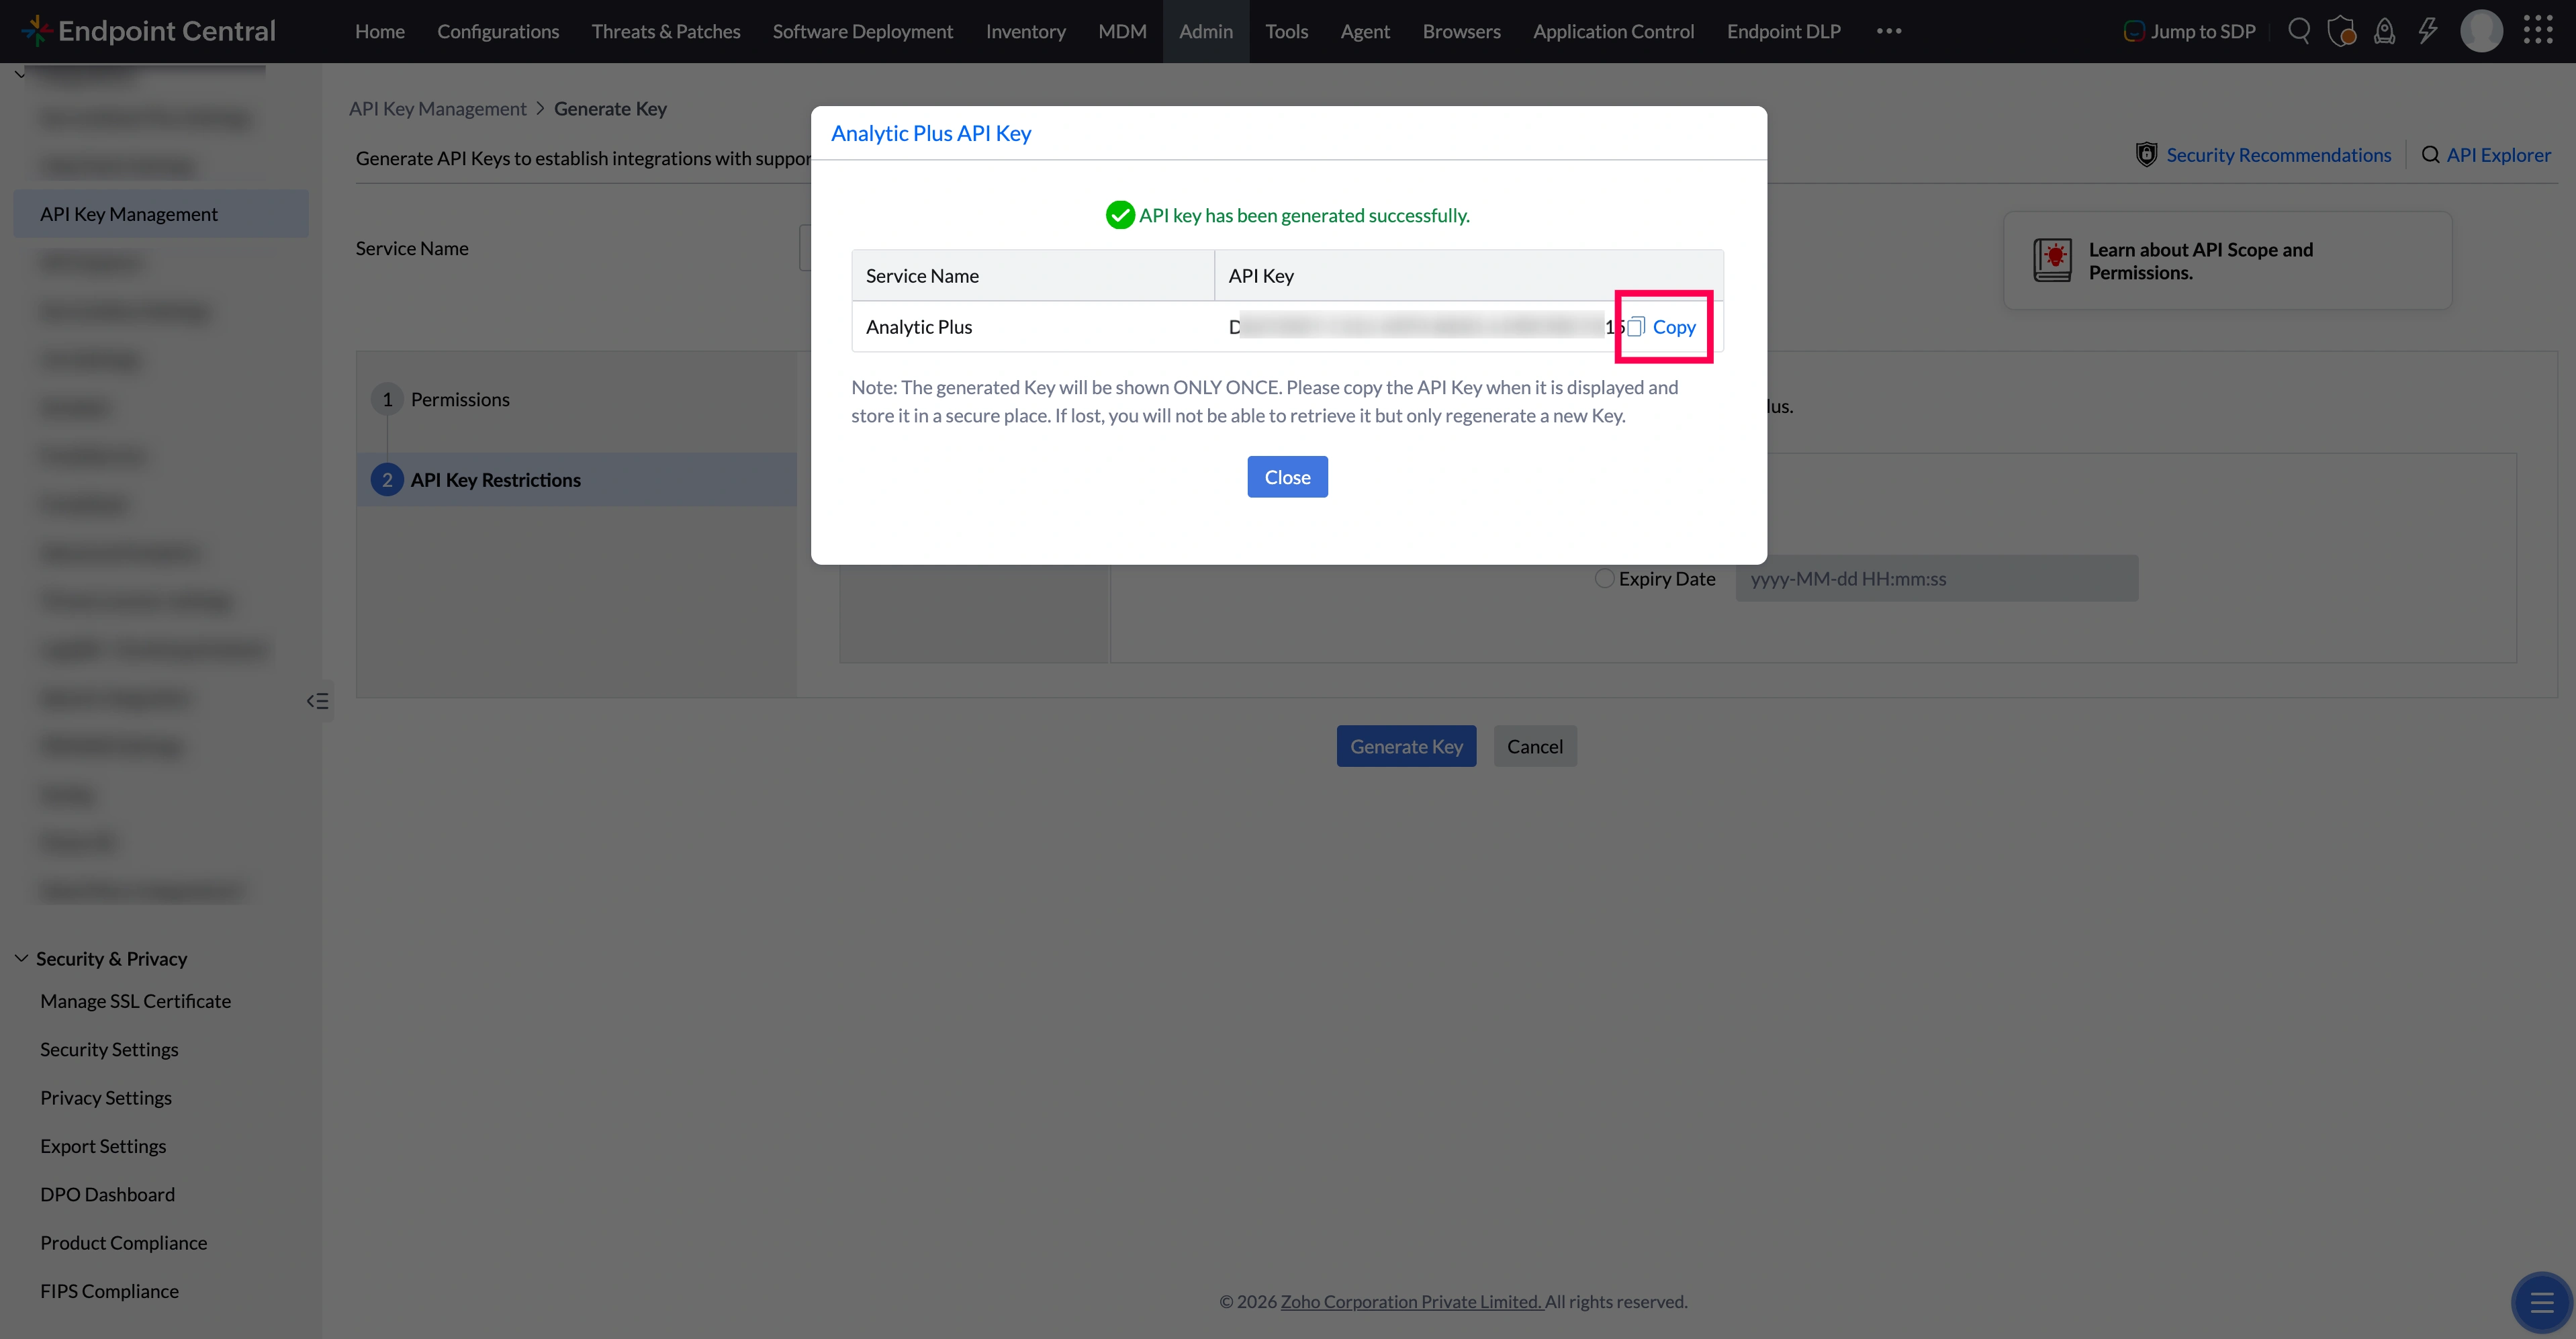The height and width of the screenshot is (1339, 2576).
Task: Open Zoho Corporation Private Limited link
Action: click(1411, 1301)
